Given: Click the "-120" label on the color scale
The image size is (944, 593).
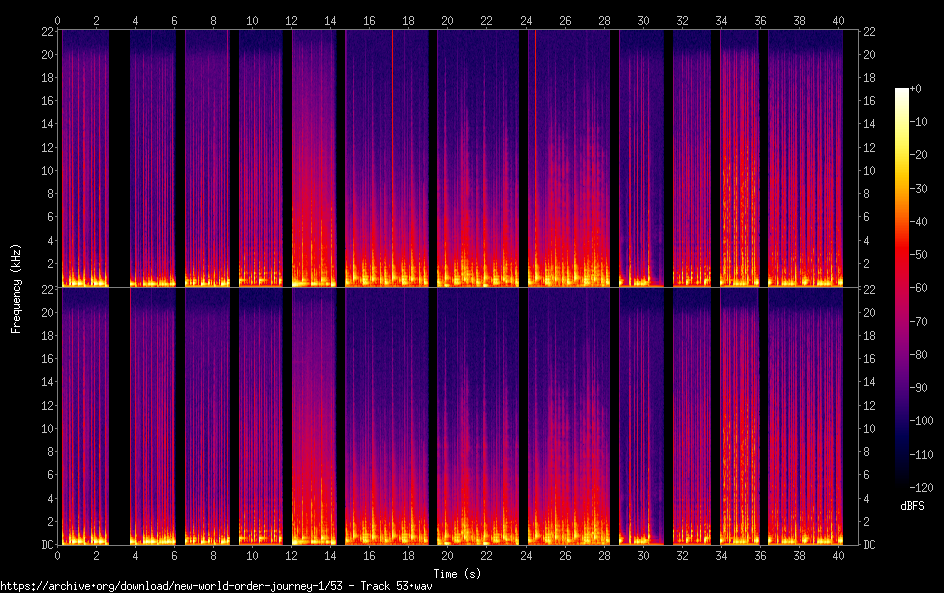Looking at the screenshot, I should click(x=920, y=489).
